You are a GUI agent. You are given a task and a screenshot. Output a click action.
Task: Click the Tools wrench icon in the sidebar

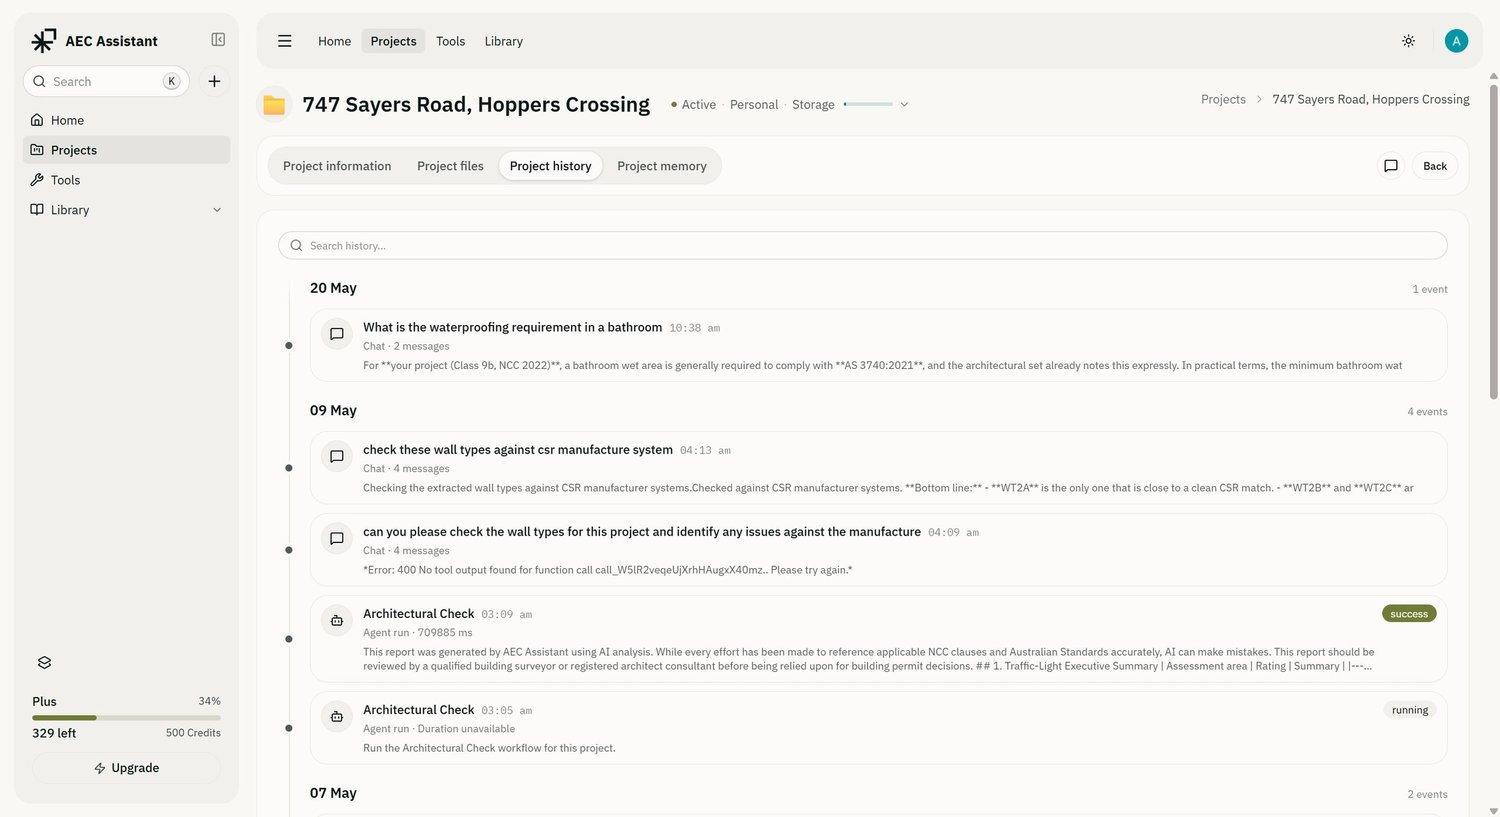click(37, 180)
